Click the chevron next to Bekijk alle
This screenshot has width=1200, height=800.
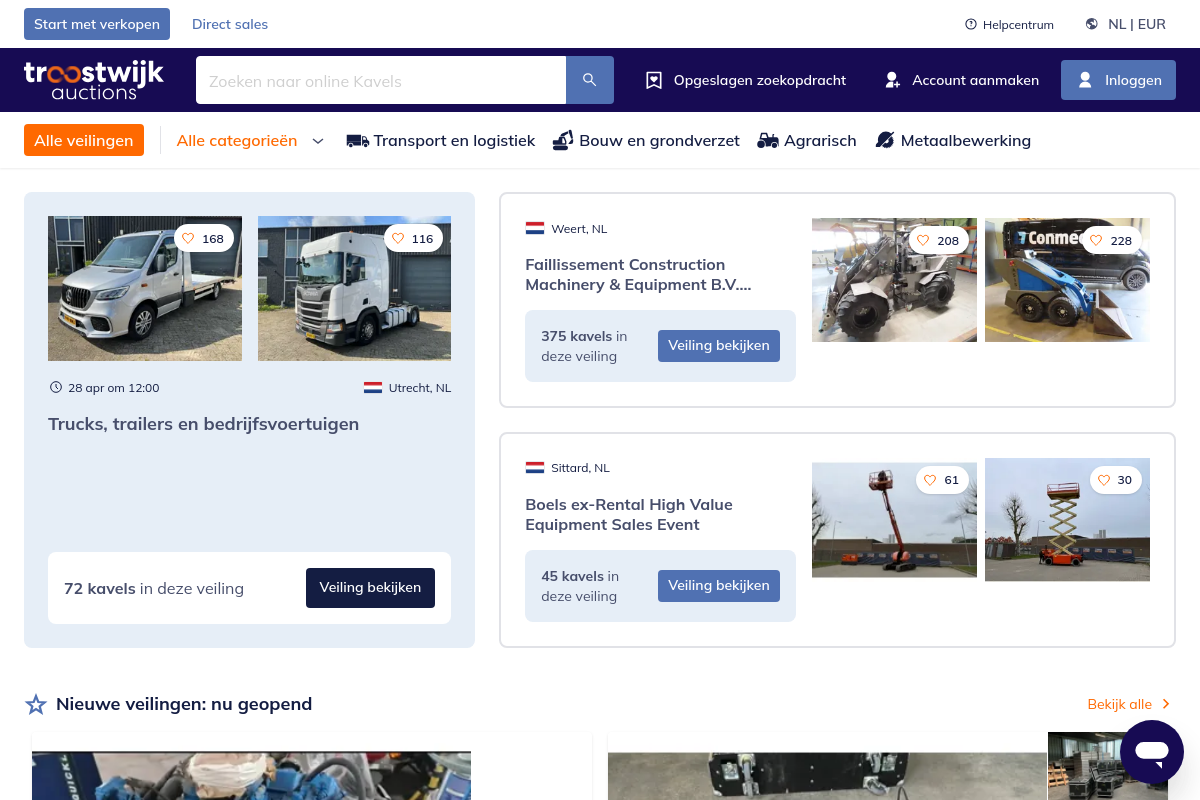click(1166, 704)
